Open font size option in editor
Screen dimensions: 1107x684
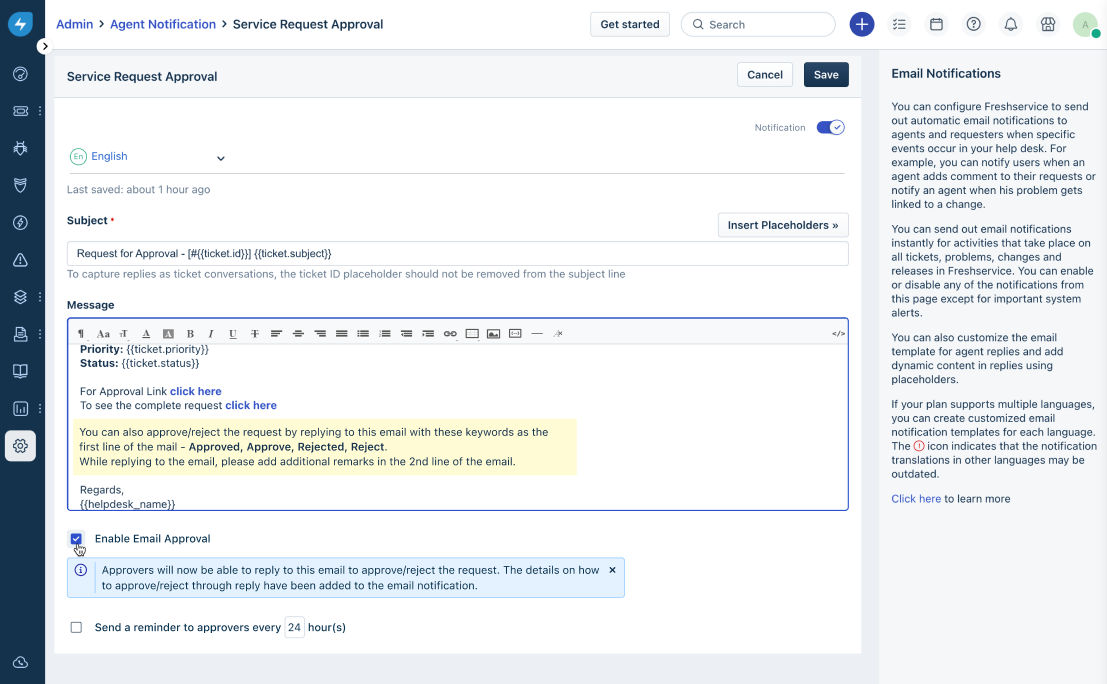[x=124, y=334]
